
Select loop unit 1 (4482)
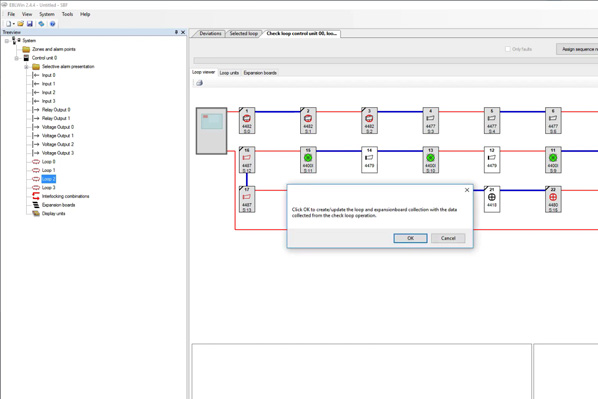pos(247,121)
